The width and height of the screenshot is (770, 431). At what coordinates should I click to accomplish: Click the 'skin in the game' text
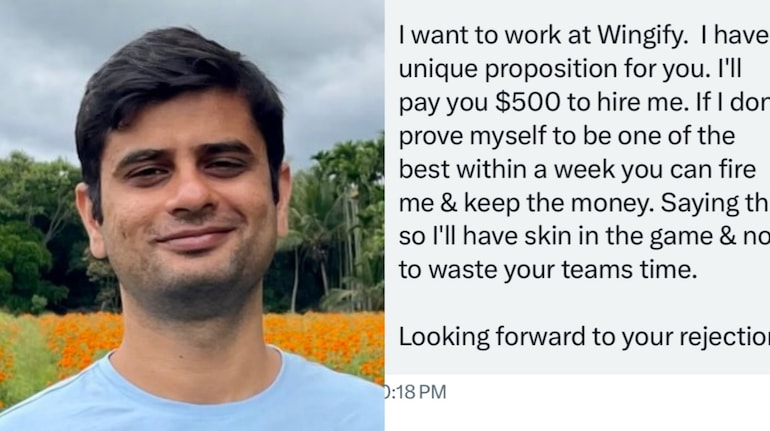coord(582,236)
